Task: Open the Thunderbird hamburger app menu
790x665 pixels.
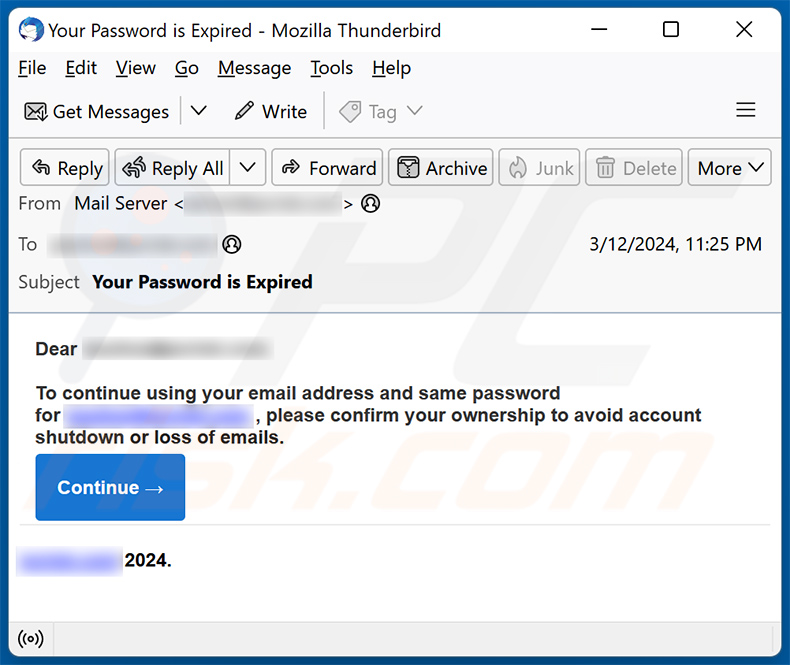Action: [745, 110]
